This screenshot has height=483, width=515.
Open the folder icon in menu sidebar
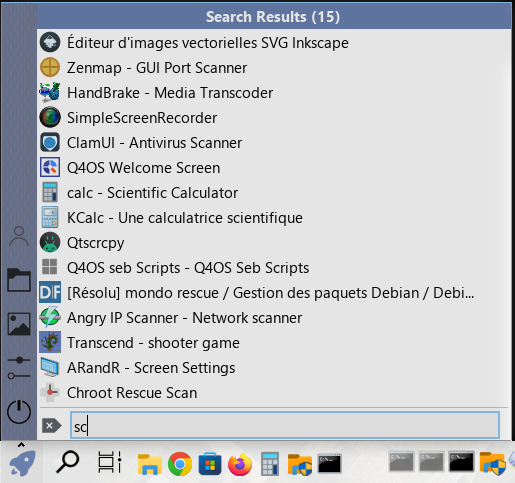point(19,280)
